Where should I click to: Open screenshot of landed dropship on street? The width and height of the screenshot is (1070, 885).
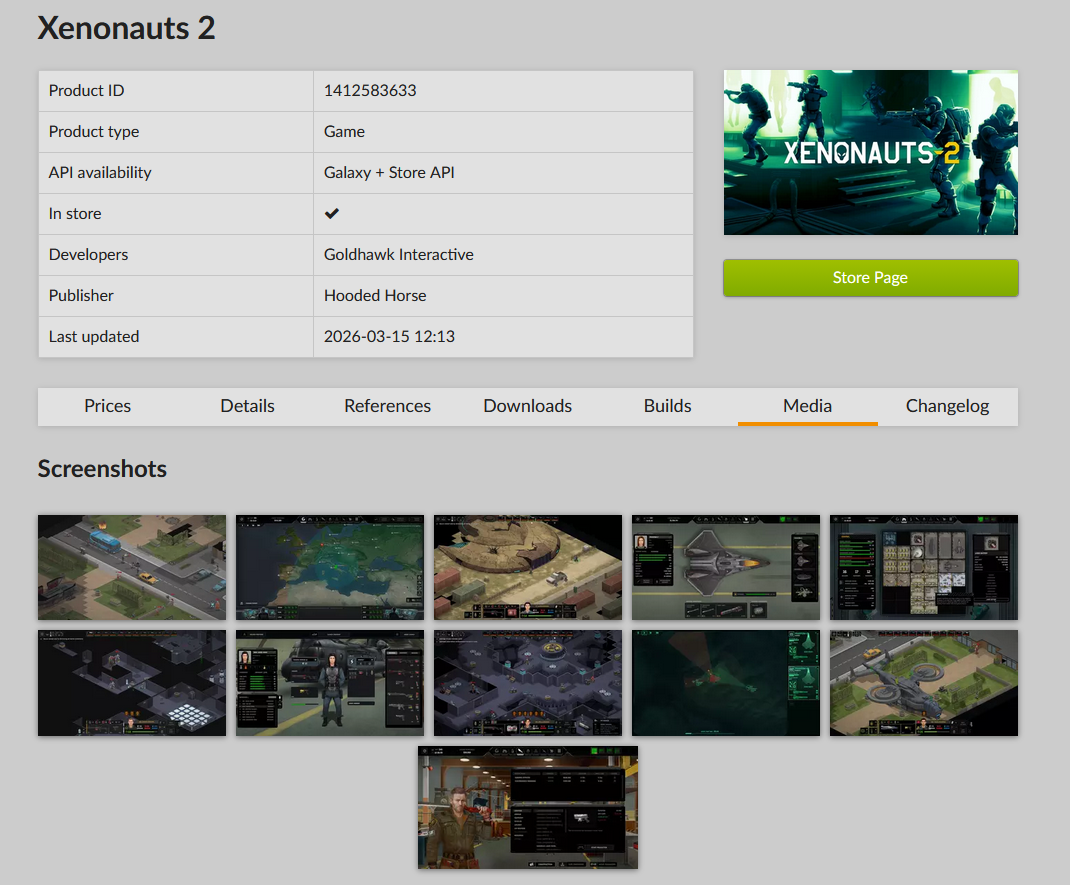click(x=924, y=683)
